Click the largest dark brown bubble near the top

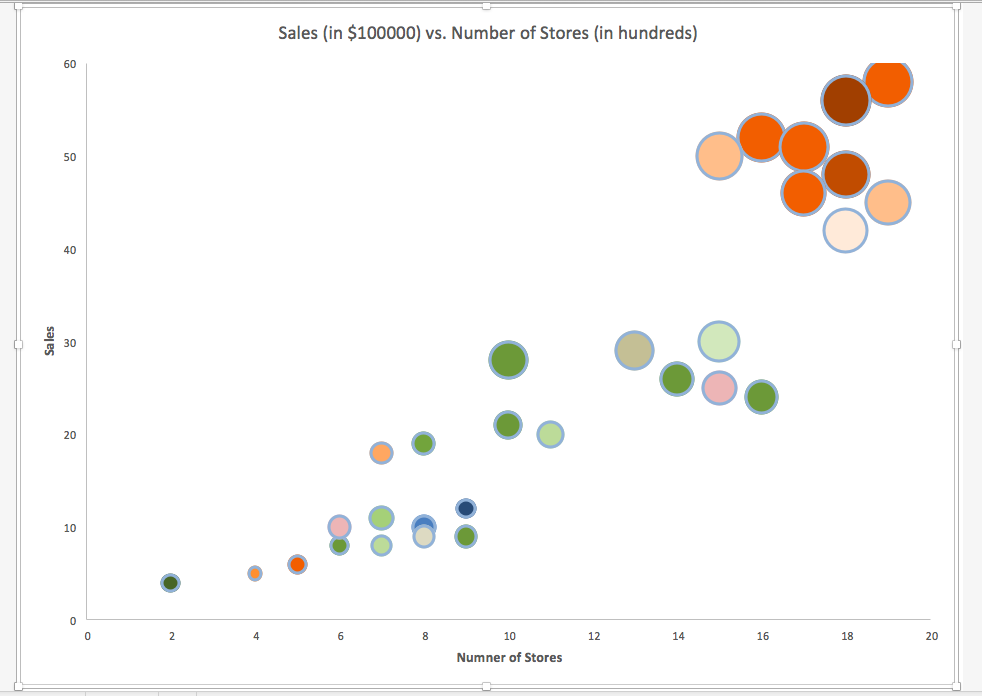point(846,100)
